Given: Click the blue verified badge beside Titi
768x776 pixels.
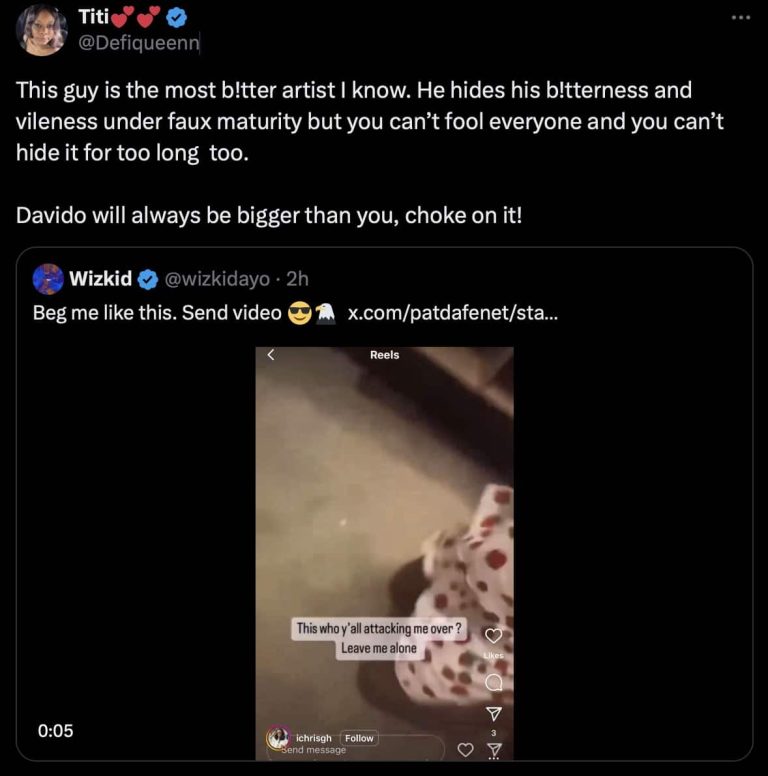Looking at the screenshot, I should pyautogui.click(x=178, y=18).
